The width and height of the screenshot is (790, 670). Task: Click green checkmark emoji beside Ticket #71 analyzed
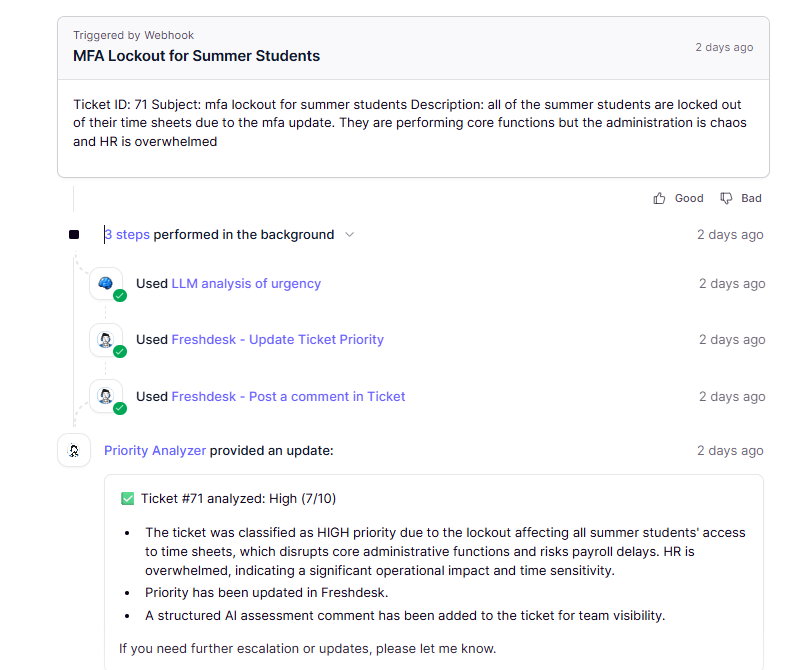pos(127,498)
